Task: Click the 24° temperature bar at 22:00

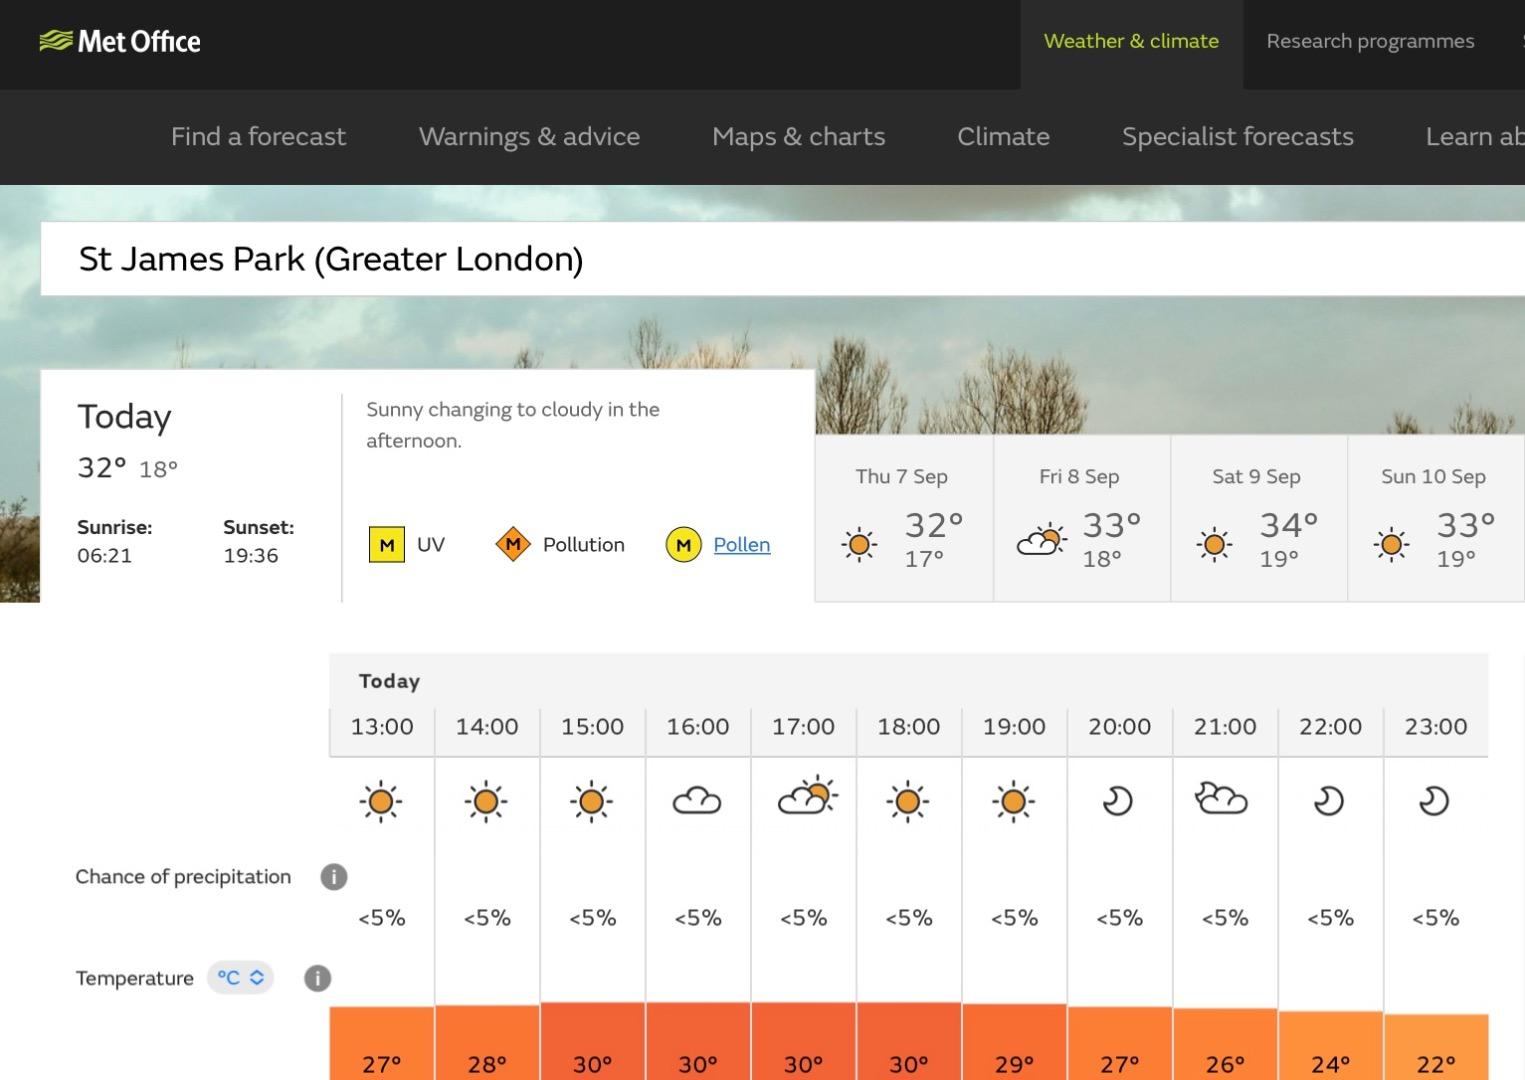Action: tap(1331, 1046)
